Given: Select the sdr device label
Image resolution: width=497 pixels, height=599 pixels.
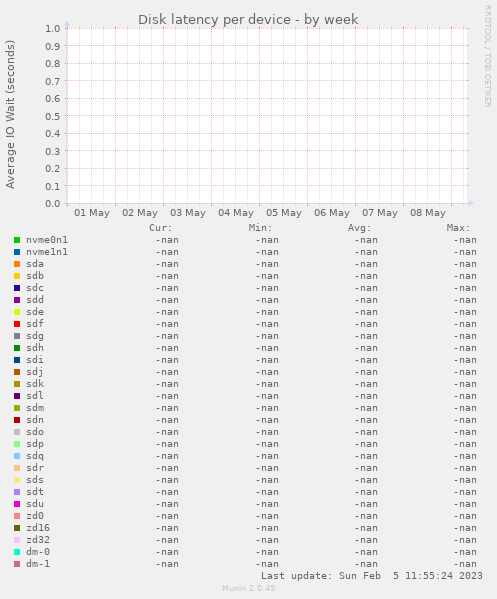Looking at the screenshot, I should coord(35,468).
